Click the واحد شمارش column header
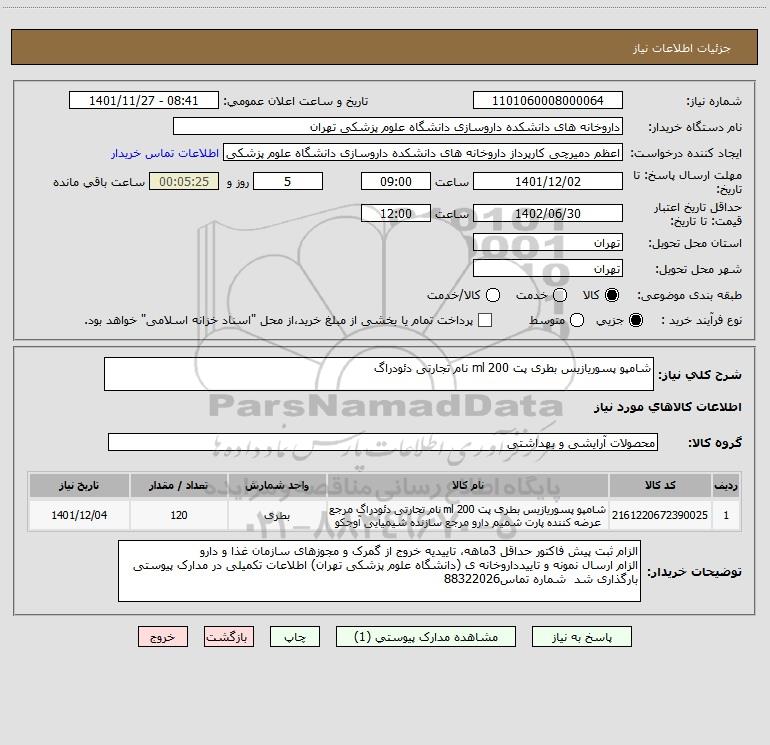This screenshot has width=770, height=745. click(277, 485)
